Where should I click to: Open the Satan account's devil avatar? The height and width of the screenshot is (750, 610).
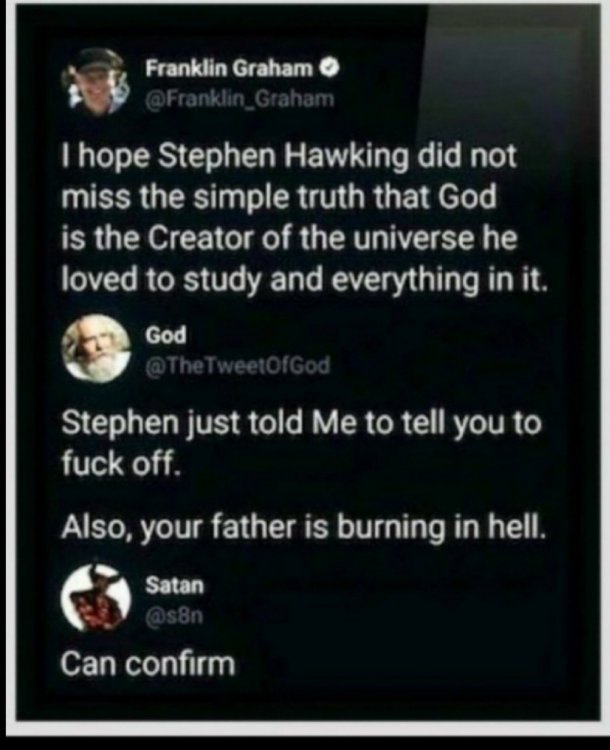pos(96,598)
